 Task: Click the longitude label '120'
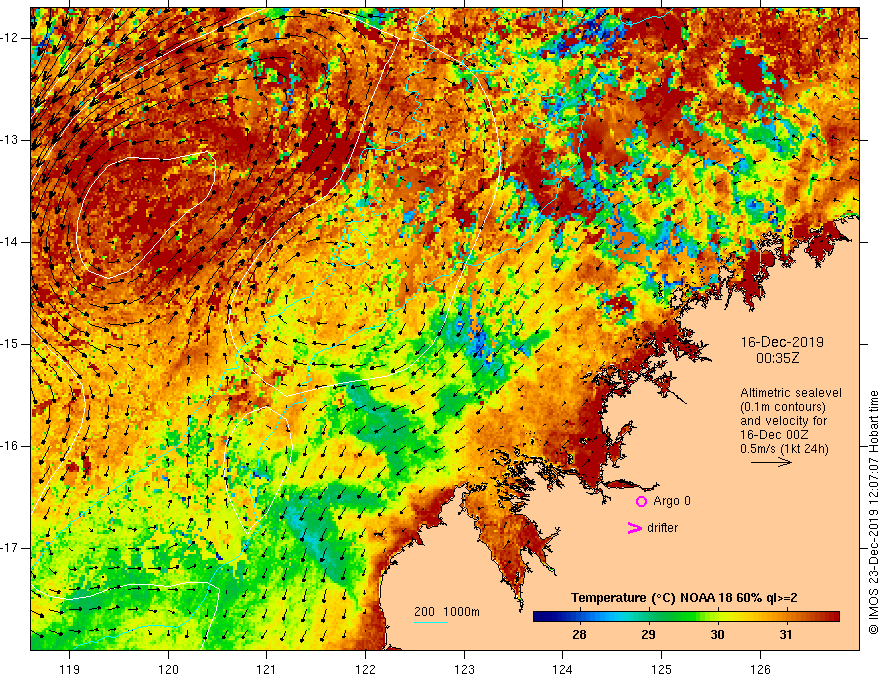coord(168,669)
